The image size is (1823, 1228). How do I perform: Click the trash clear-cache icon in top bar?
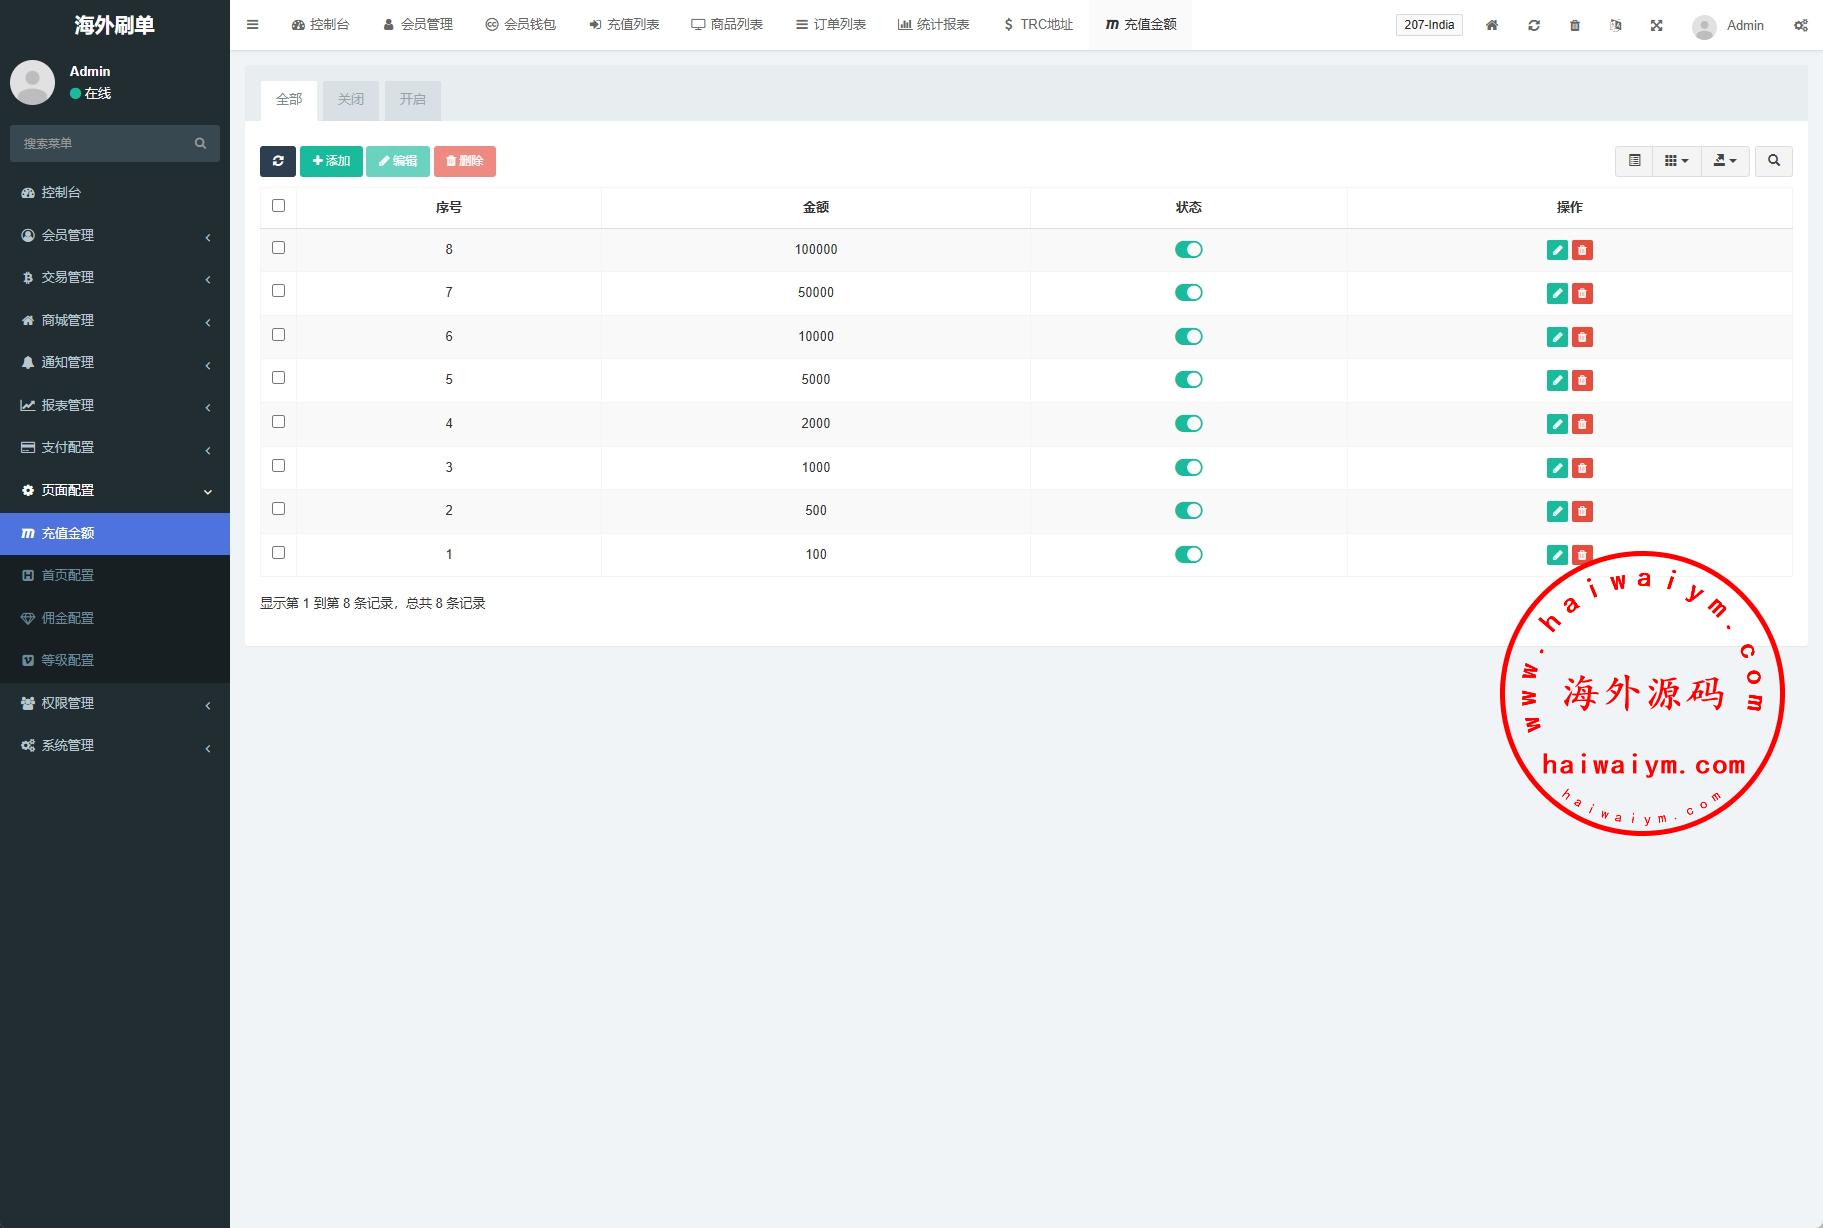(1575, 25)
